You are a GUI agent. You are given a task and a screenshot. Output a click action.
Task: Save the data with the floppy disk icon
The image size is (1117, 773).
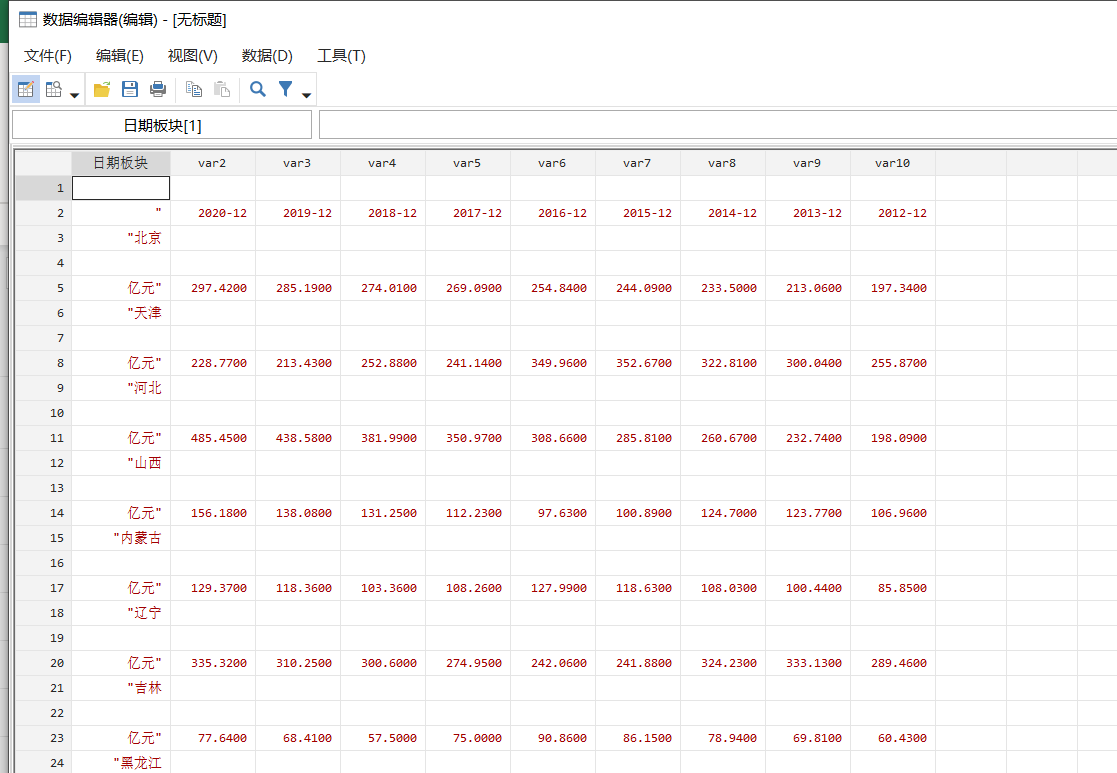point(129,89)
